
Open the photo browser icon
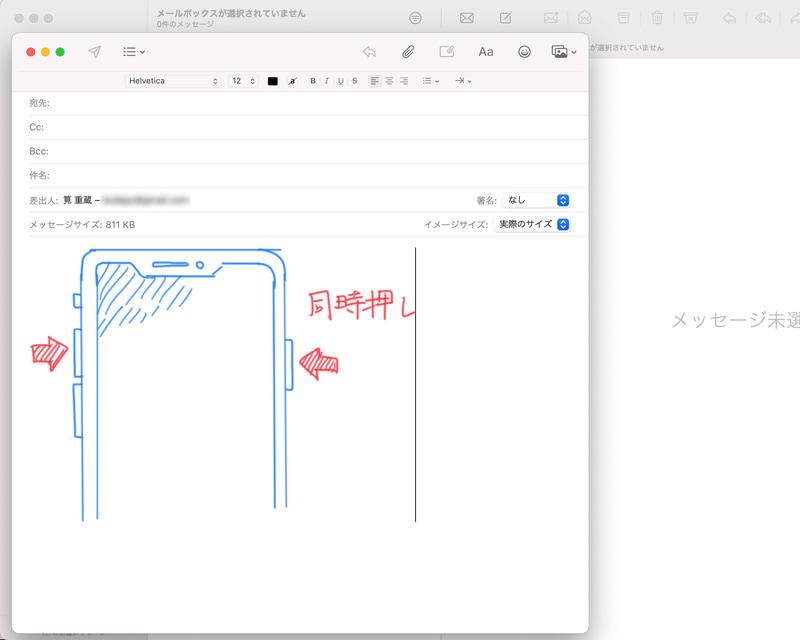pyautogui.click(x=562, y=51)
